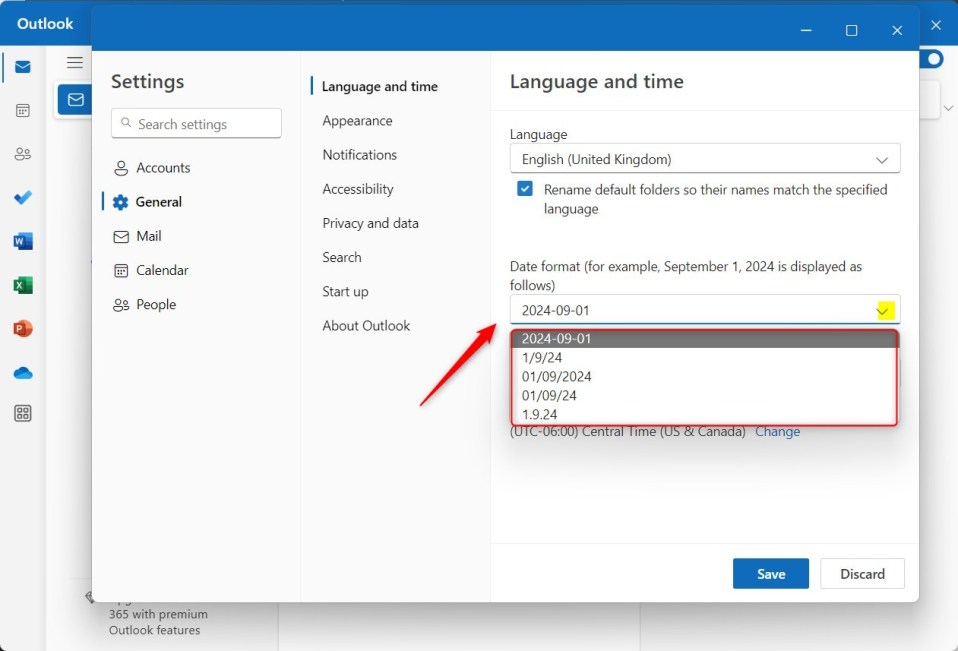Open Word from the left app bar

point(22,240)
